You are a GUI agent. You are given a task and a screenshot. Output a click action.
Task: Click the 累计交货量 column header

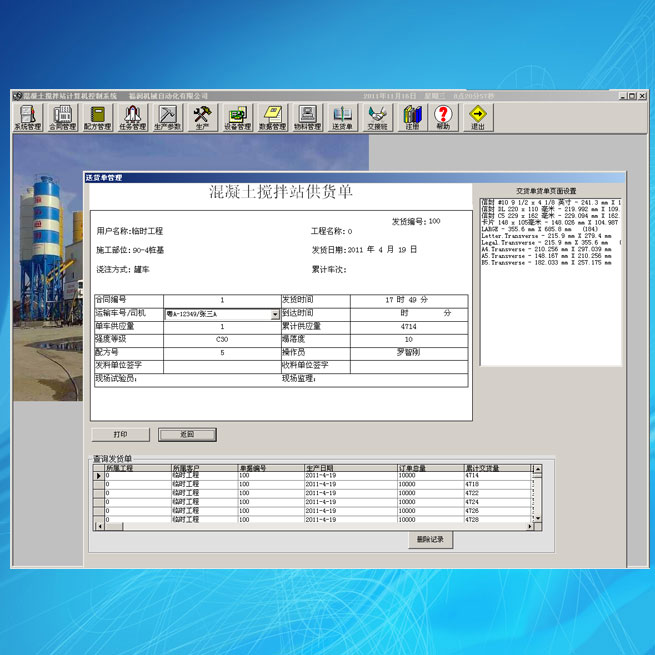tap(498, 468)
